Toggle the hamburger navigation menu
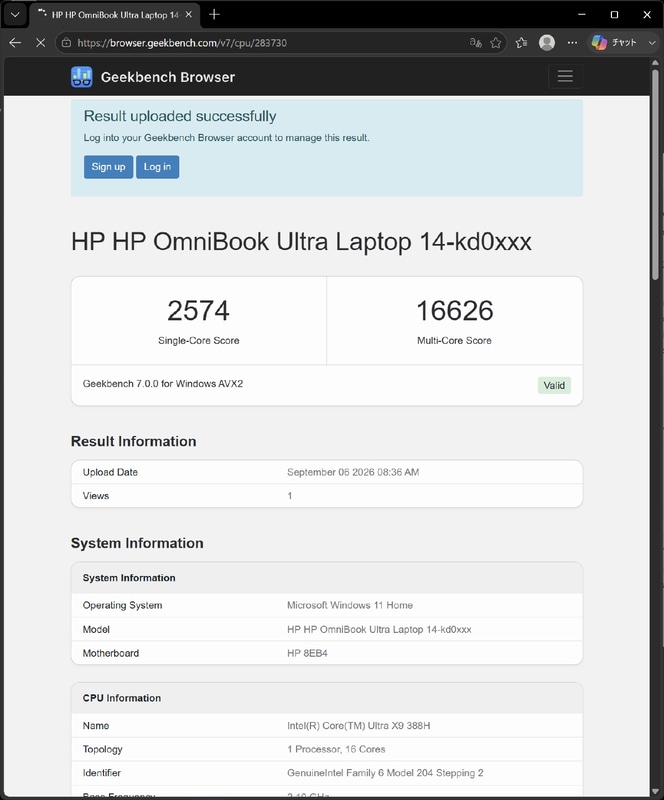Screen dimensions: 664x800 click(565, 77)
